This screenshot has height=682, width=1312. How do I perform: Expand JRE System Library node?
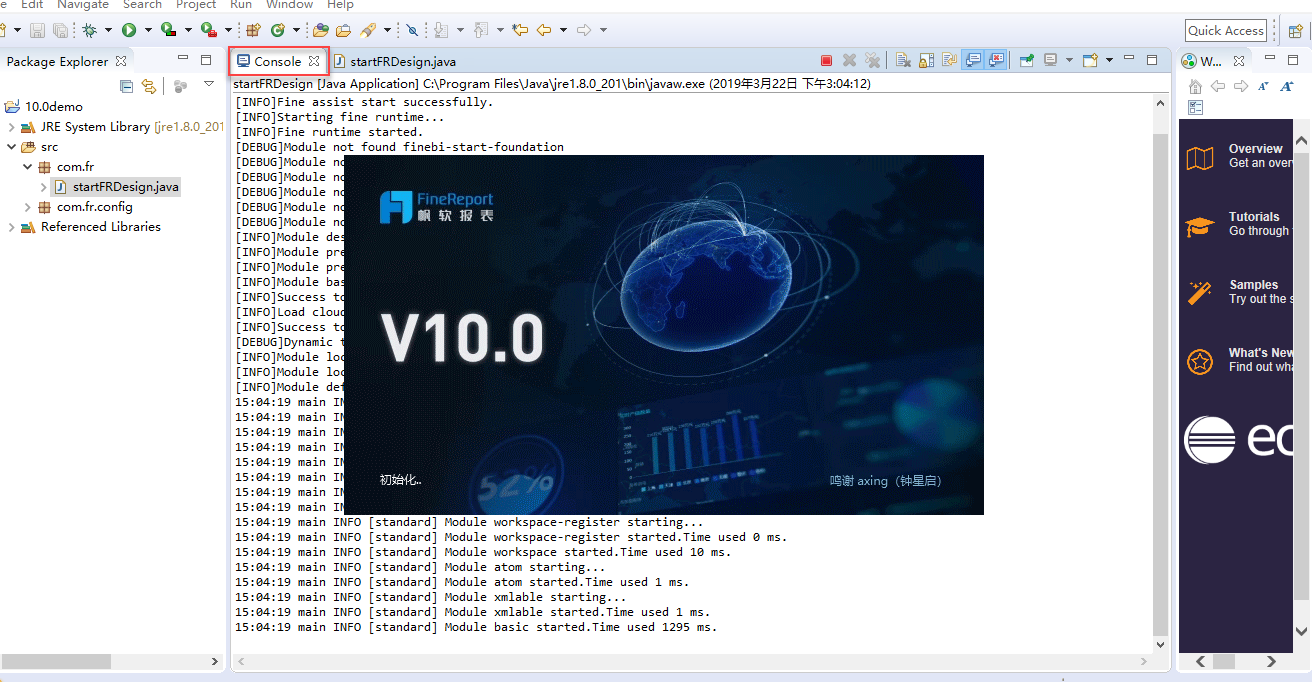point(12,127)
